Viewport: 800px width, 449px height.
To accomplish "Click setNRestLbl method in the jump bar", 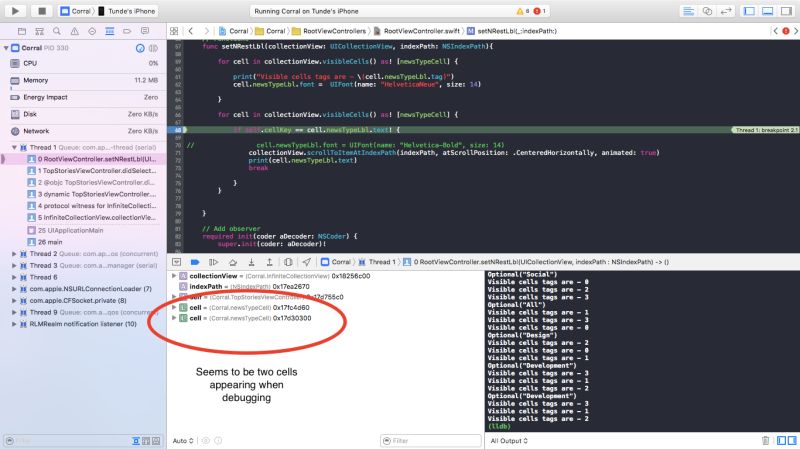I will (x=511, y=31).
